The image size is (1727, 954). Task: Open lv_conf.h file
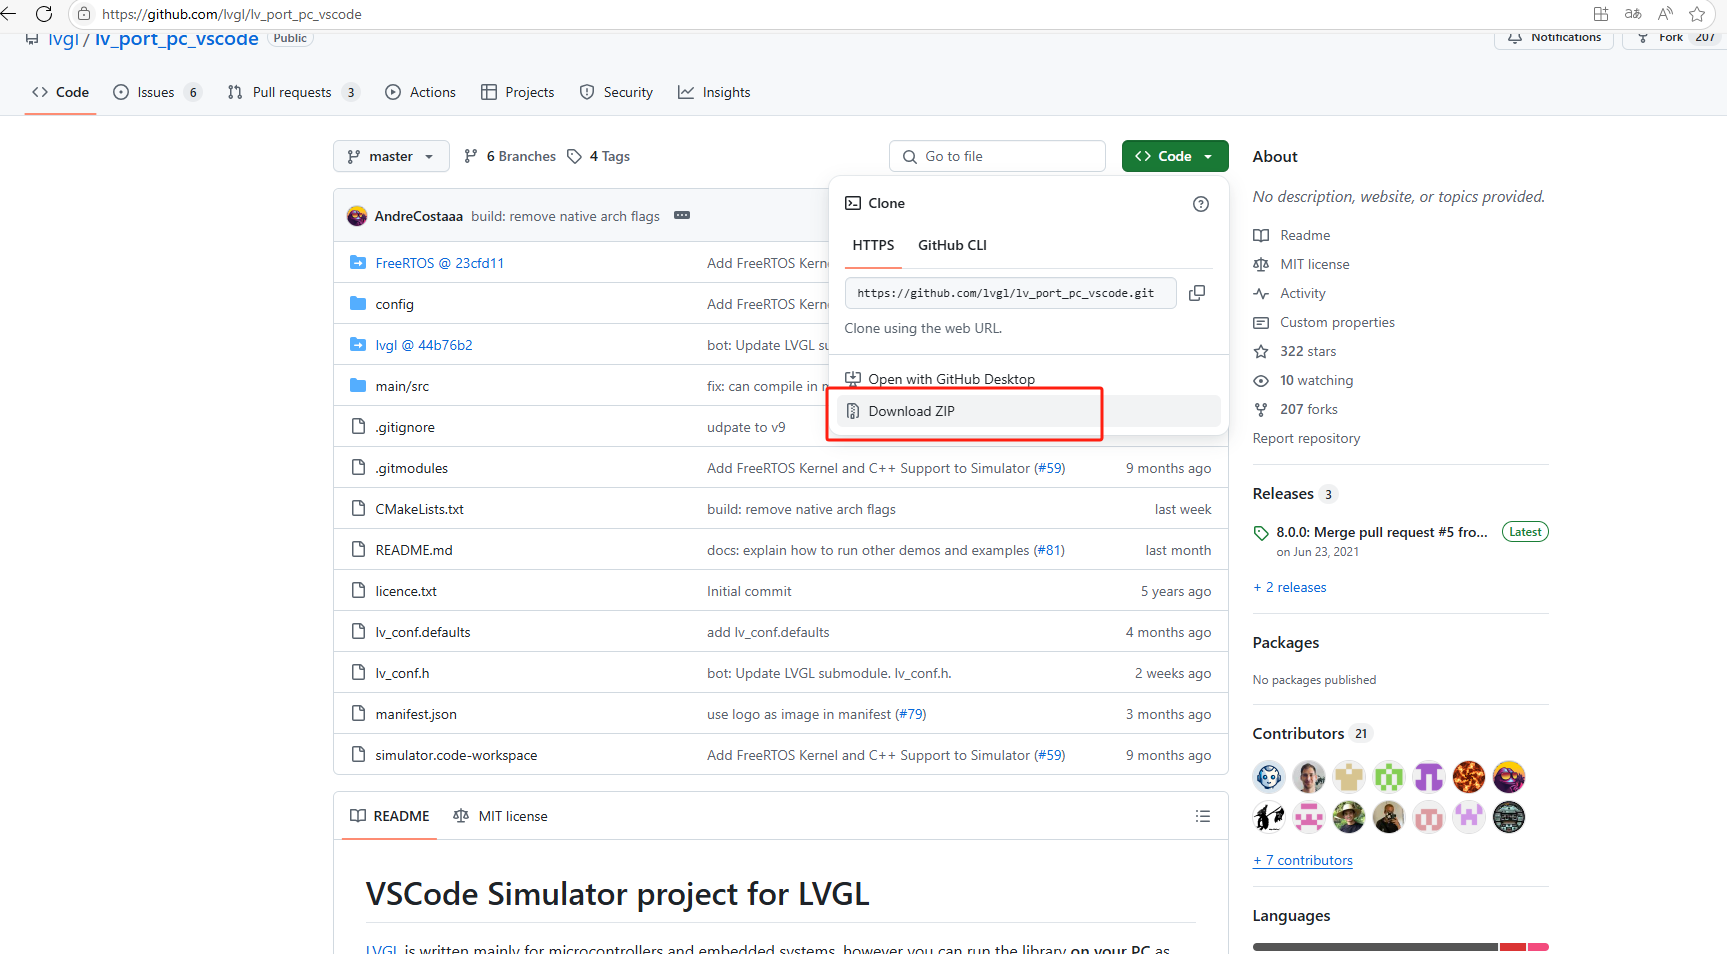tap(402, 673)
